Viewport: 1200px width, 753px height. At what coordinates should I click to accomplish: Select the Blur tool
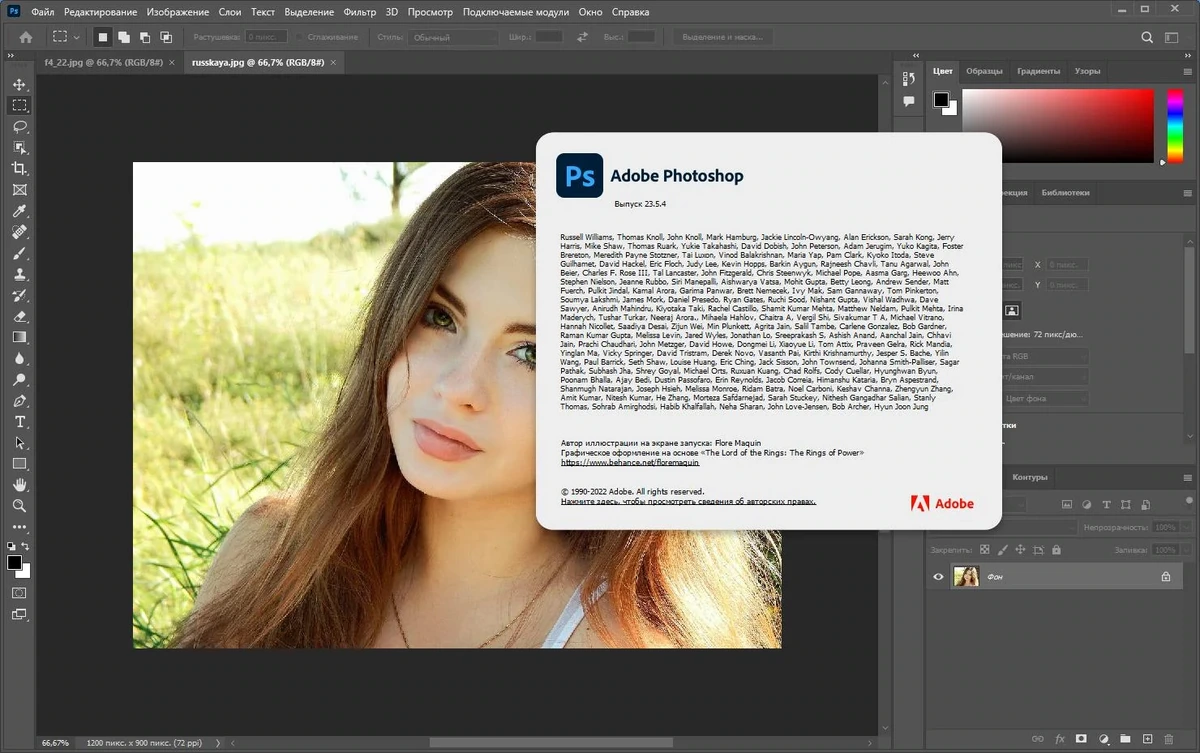[x=19, y=358]
